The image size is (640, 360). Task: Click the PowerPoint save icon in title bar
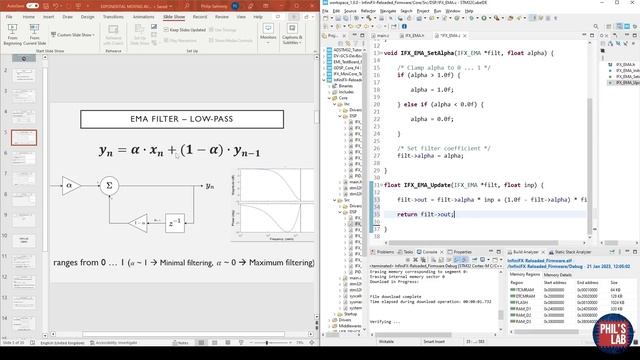click(x=47, y=6)
